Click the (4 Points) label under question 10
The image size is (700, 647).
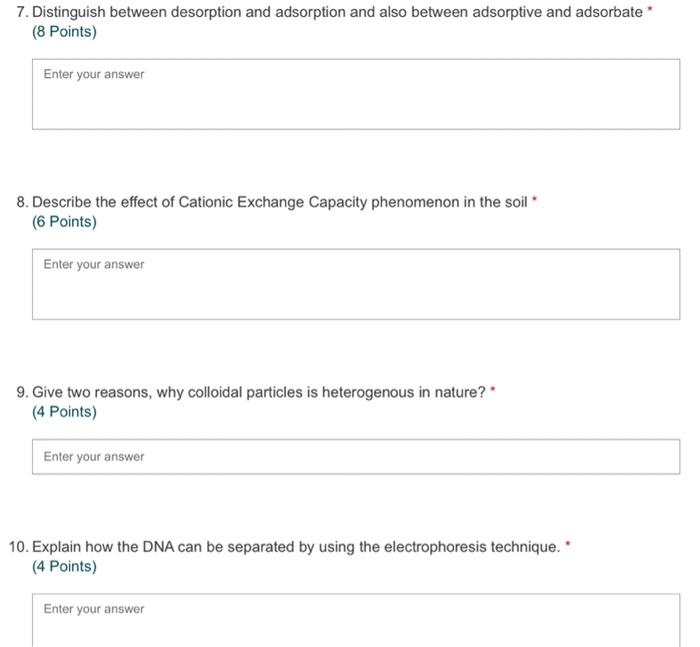click(64, 567)
